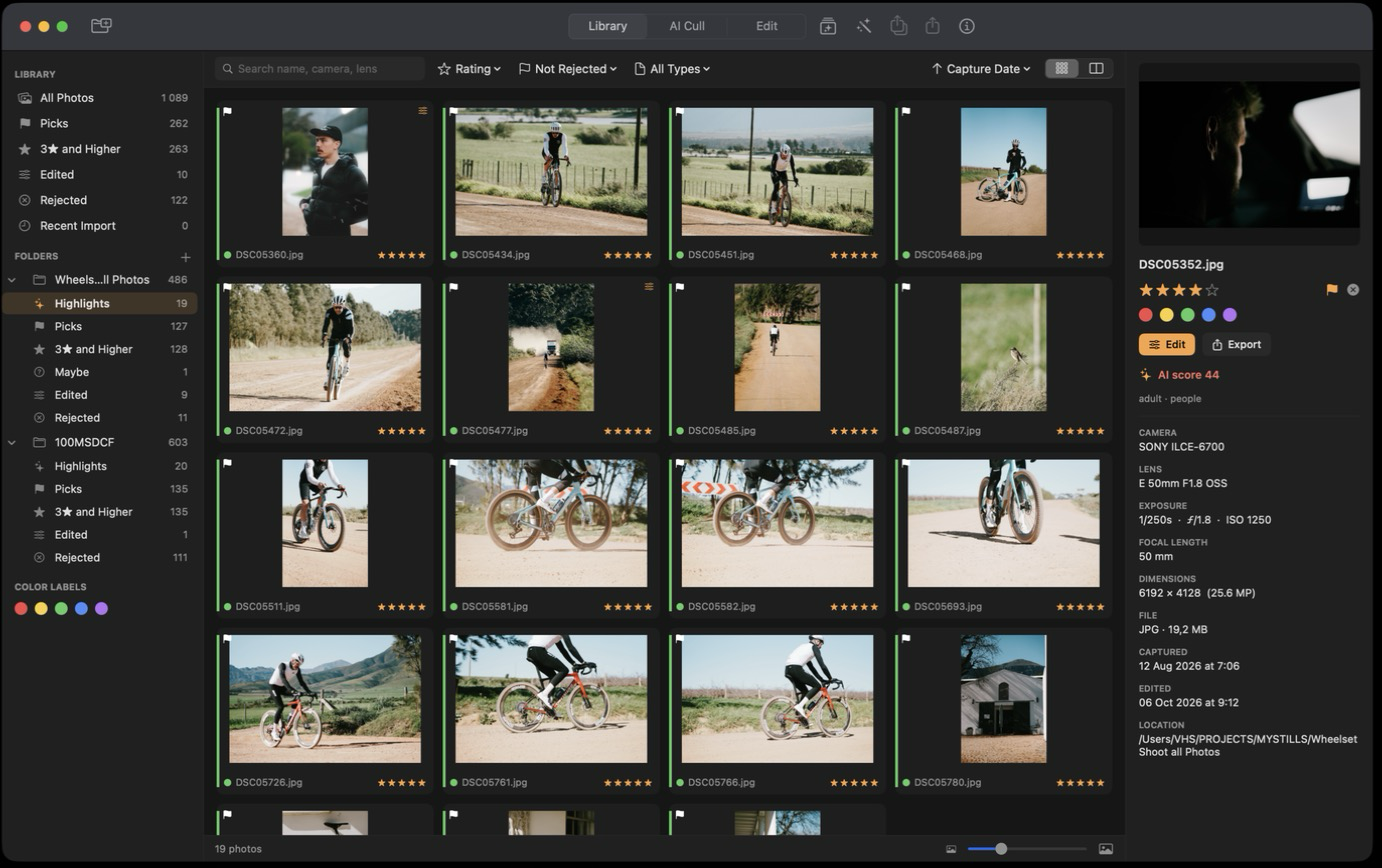
Task: Click the small thumbnail size icon
Action: 951,849
